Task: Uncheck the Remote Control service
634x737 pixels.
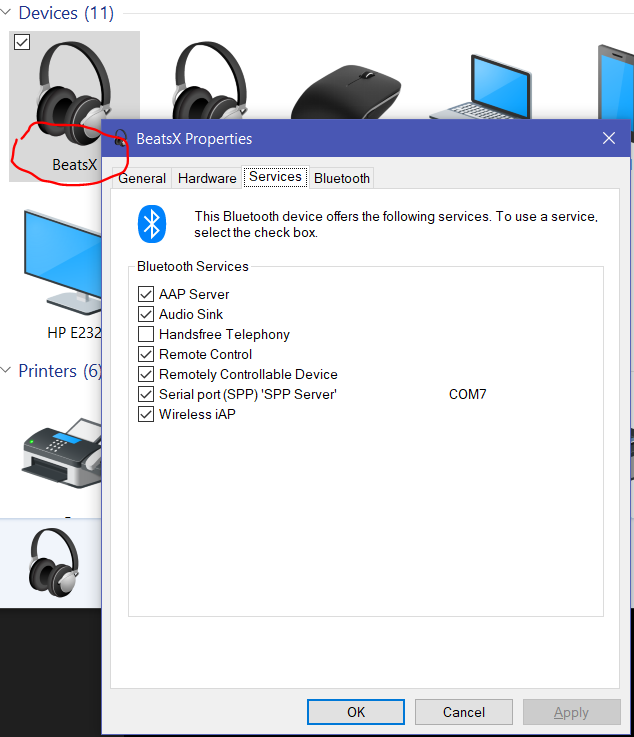Action: point(146,354)
